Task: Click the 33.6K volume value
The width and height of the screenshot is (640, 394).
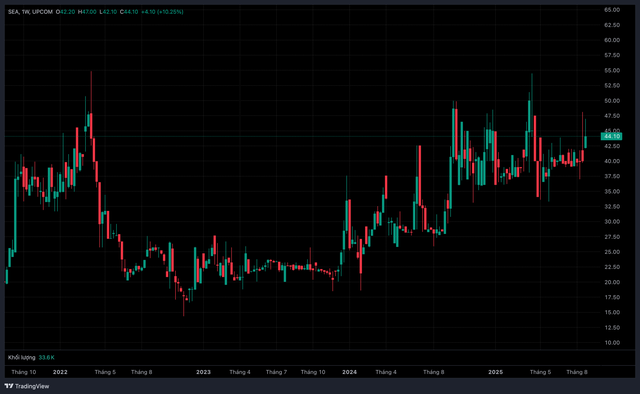Action: (46, 357)
